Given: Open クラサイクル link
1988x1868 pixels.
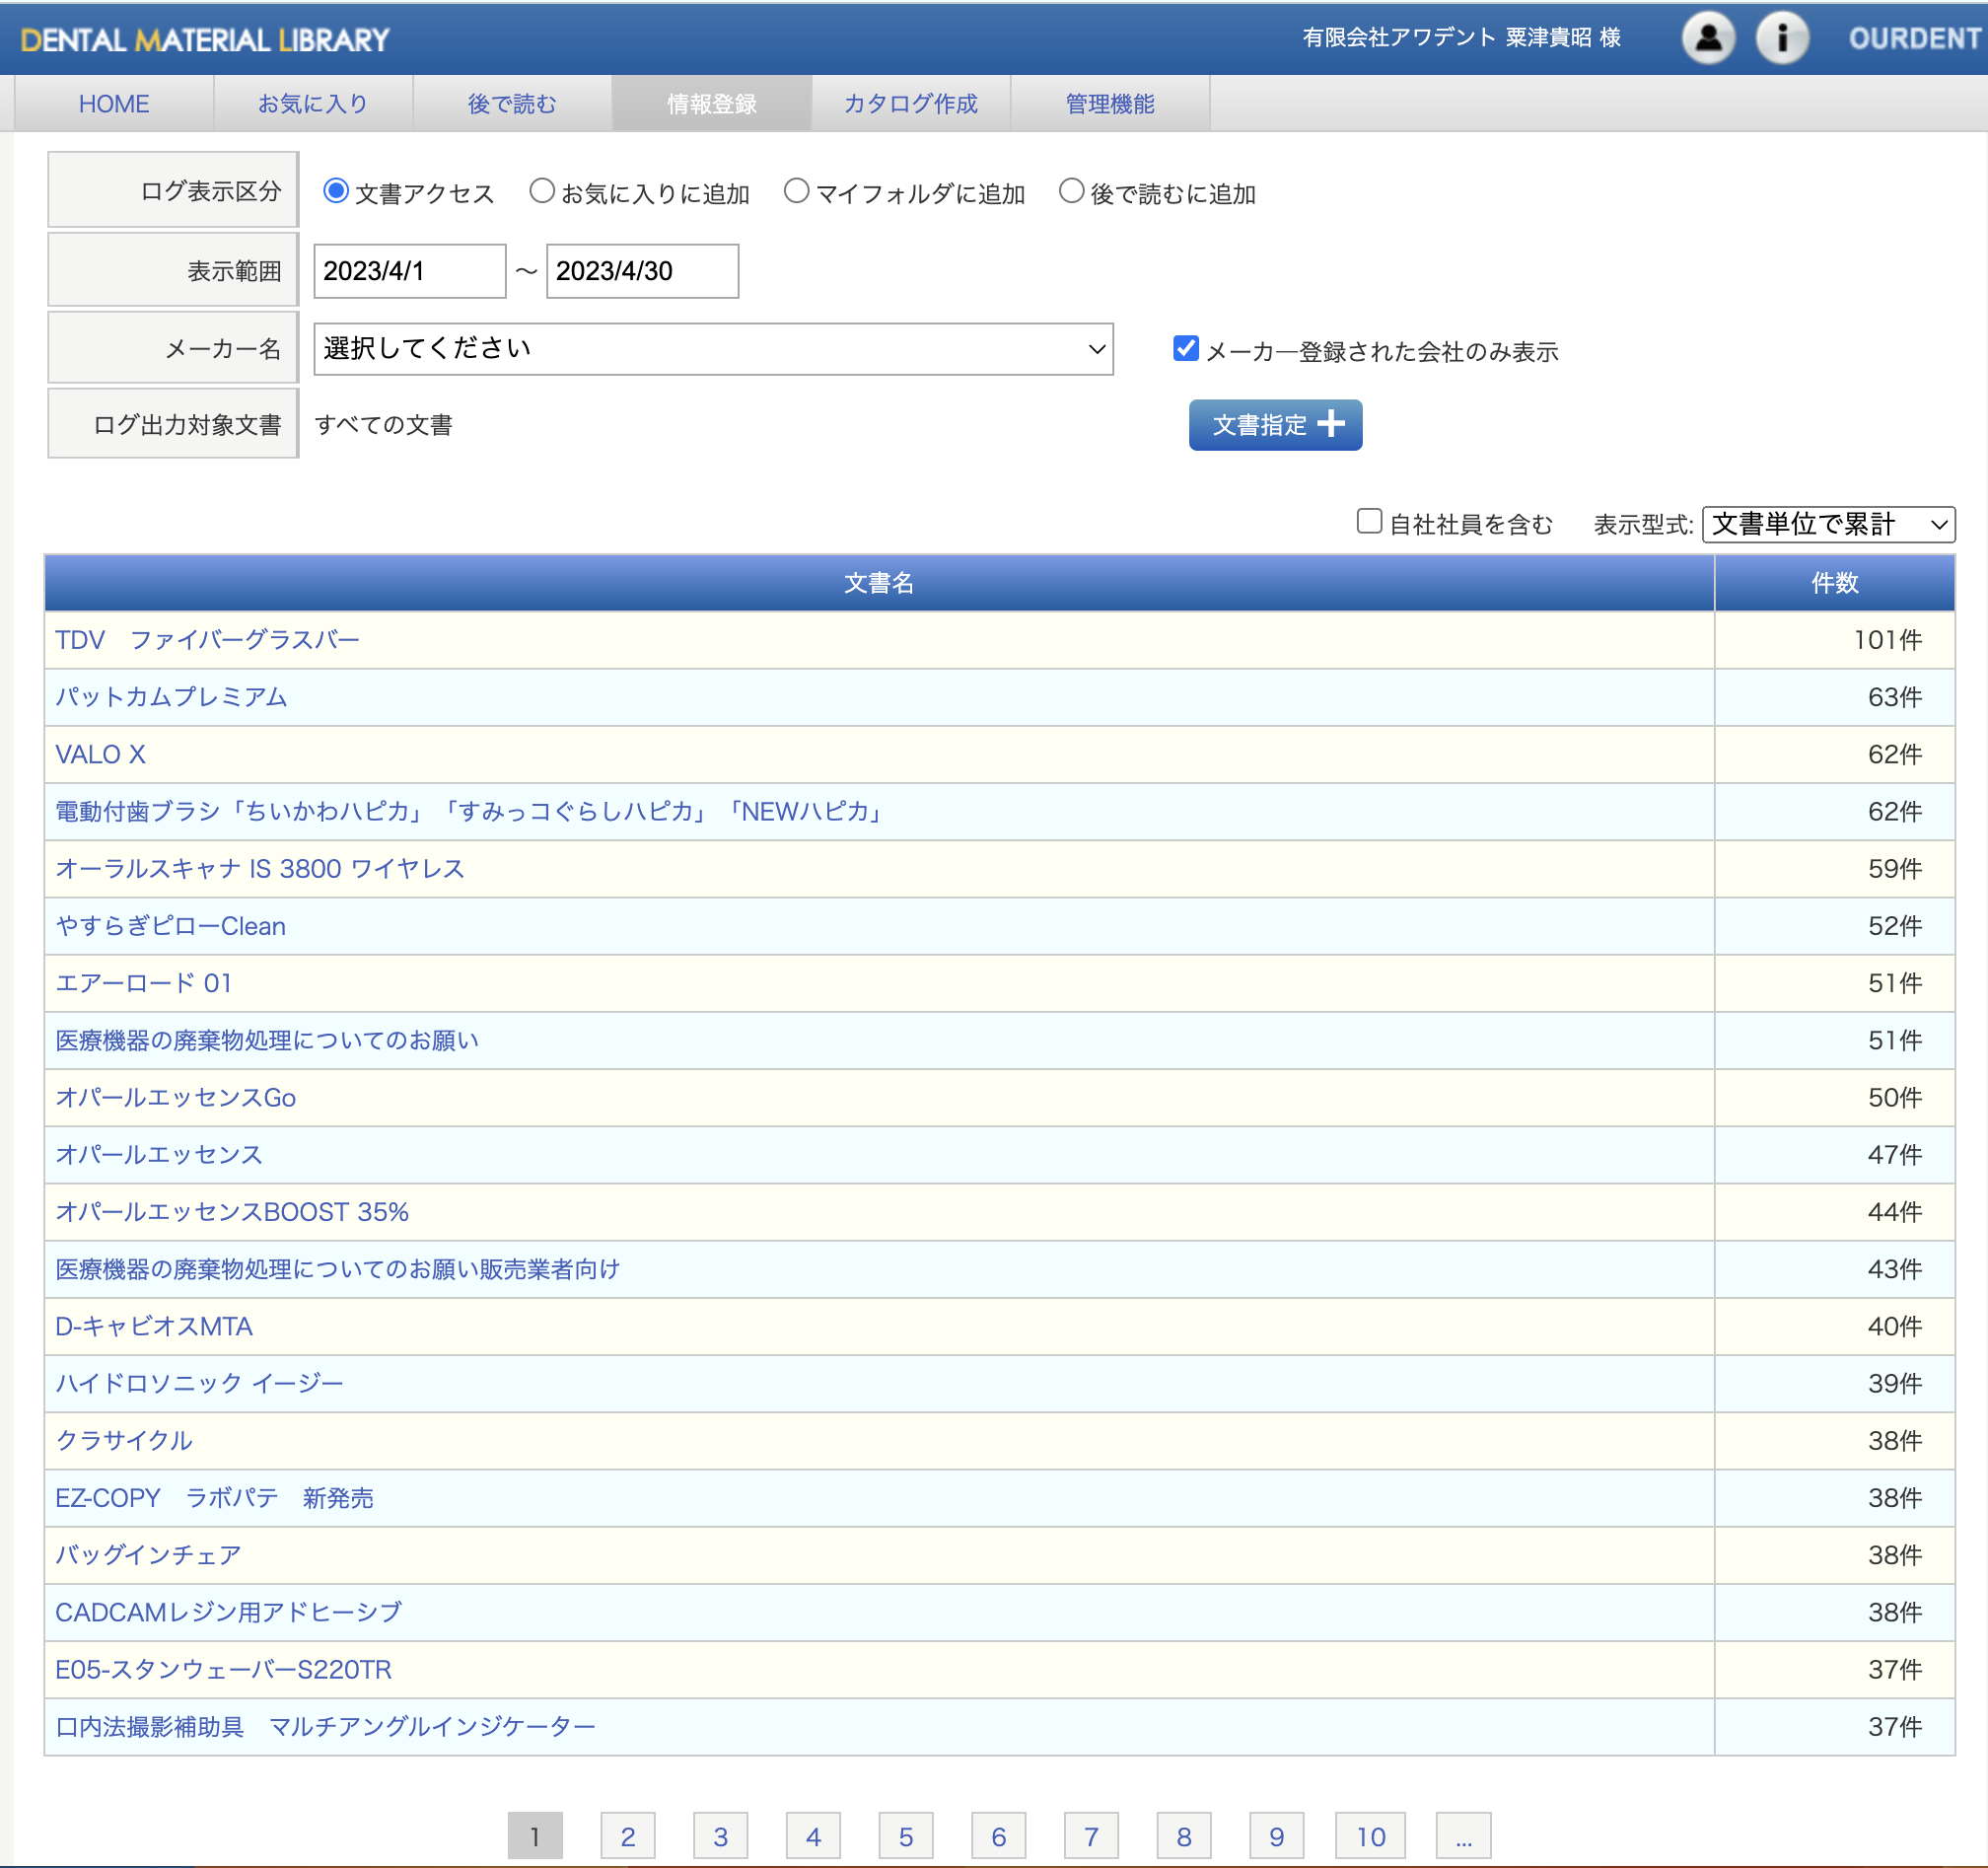Looking at the screenshot, I should (x=124, y=1440).
